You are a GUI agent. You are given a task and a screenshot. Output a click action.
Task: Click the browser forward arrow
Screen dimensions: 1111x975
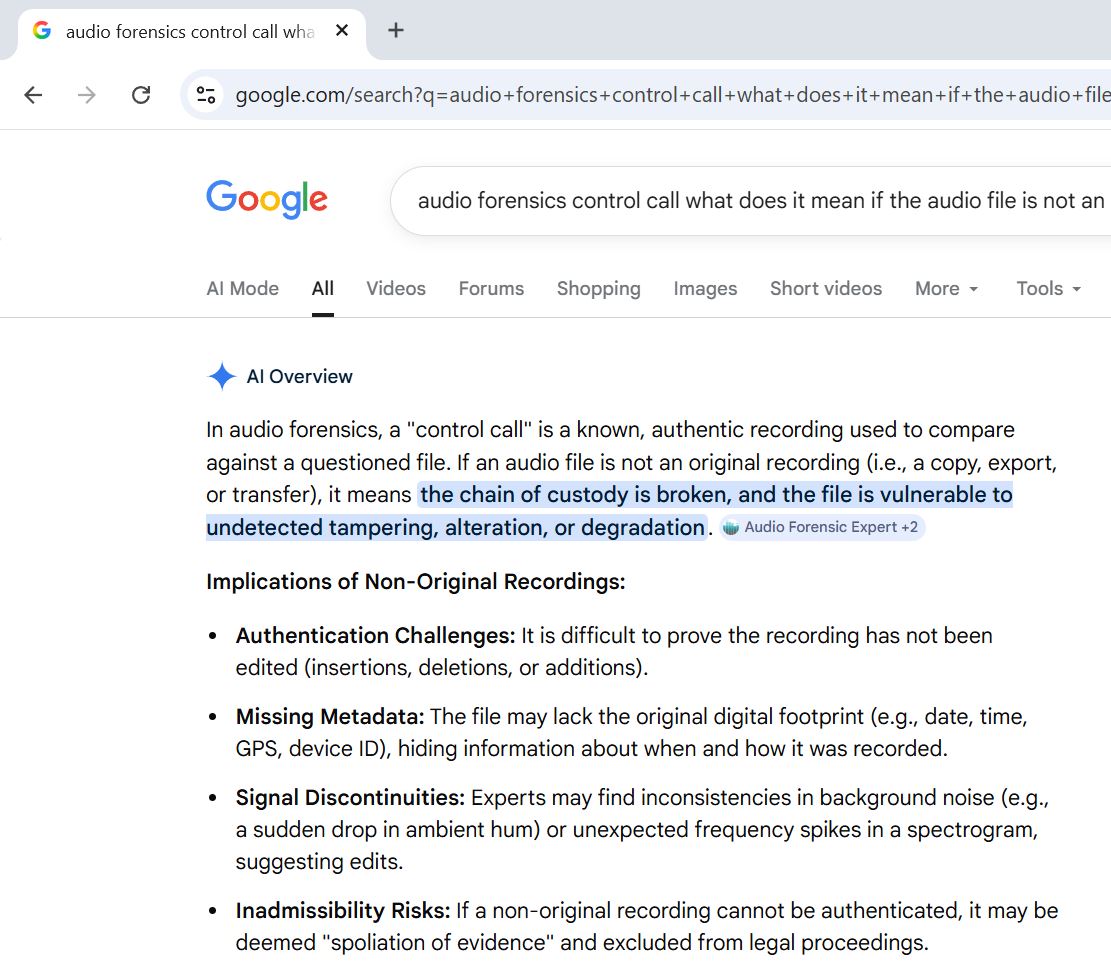[x=87, y=95]
